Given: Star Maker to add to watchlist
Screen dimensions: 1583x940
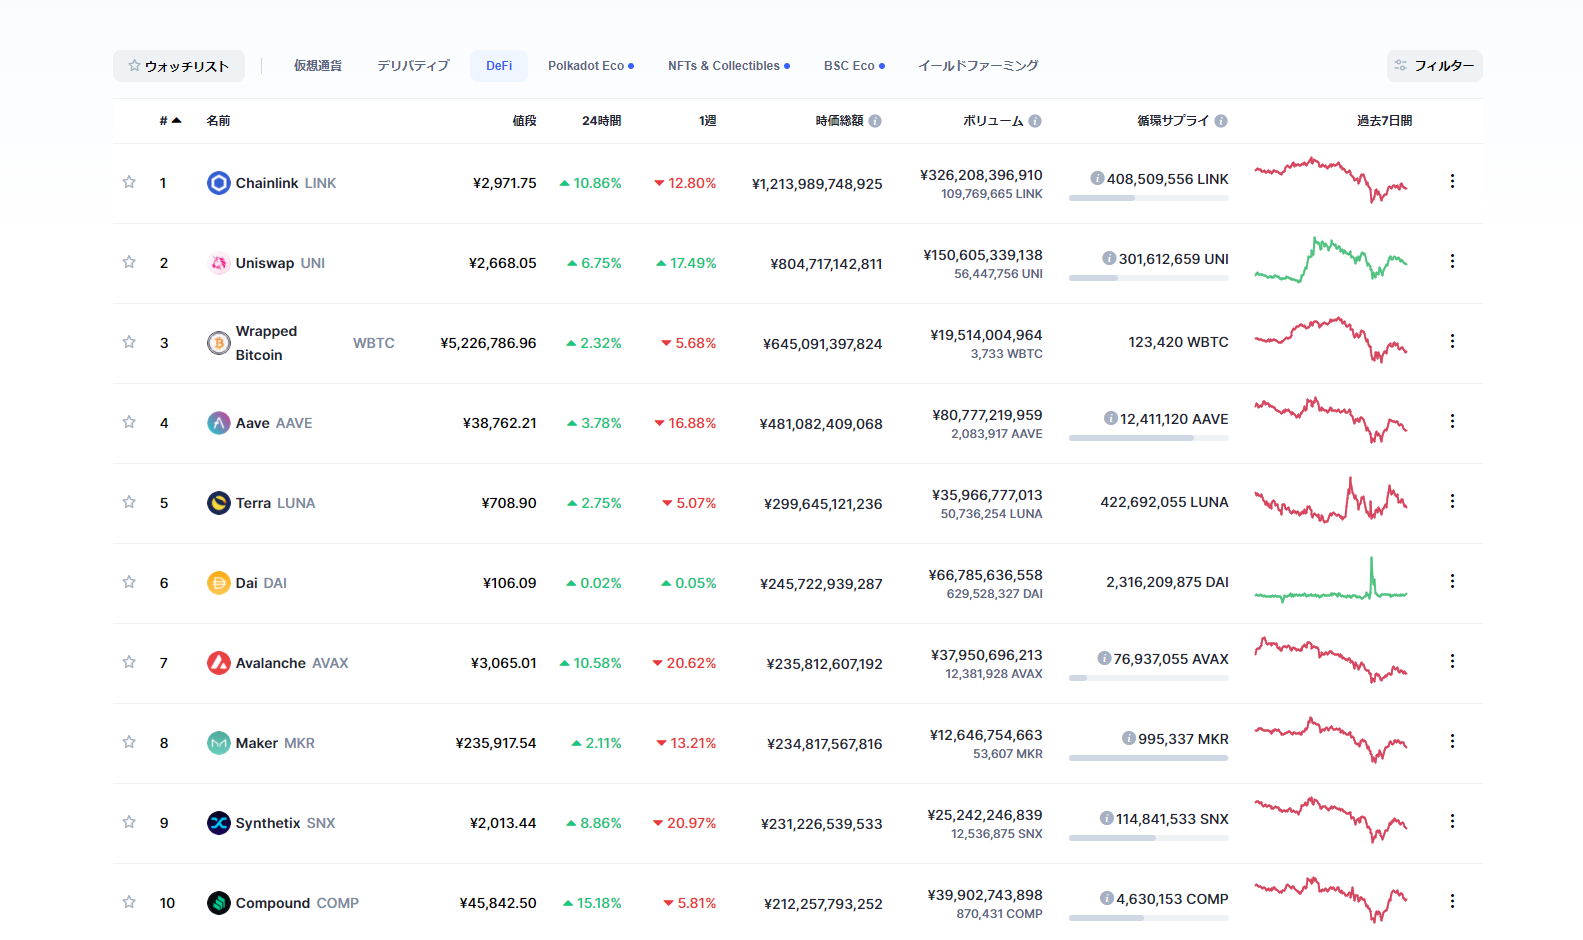Looking at the screenshot, I should coord(129,742).
